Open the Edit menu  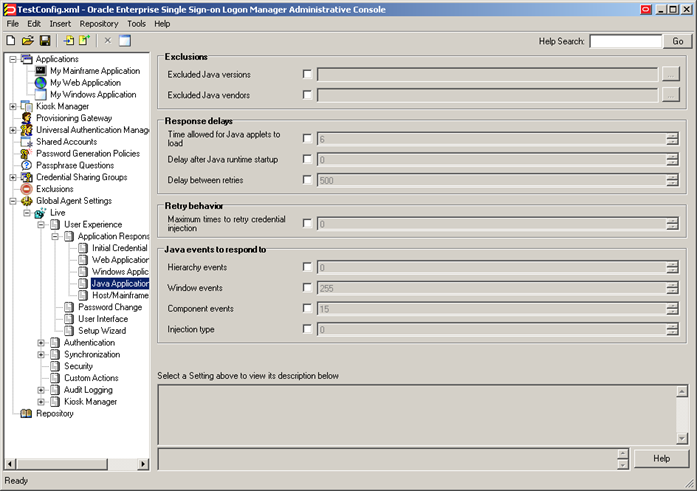[x=34, y=24]
